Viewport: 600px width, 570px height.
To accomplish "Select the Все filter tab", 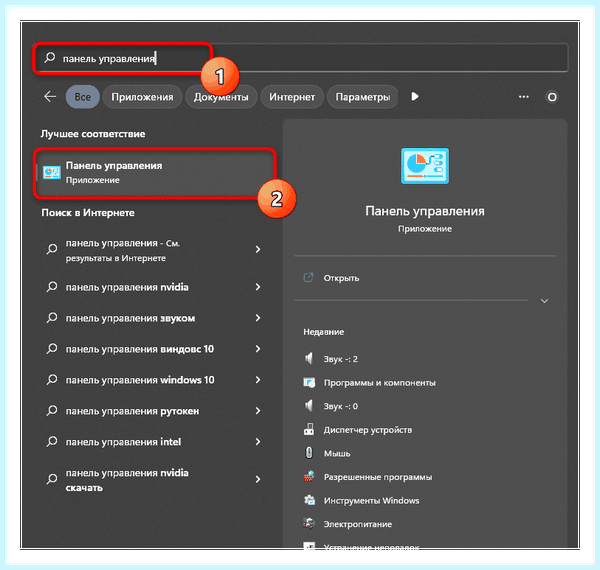I will pyautogui.click(x=83, y=97).
